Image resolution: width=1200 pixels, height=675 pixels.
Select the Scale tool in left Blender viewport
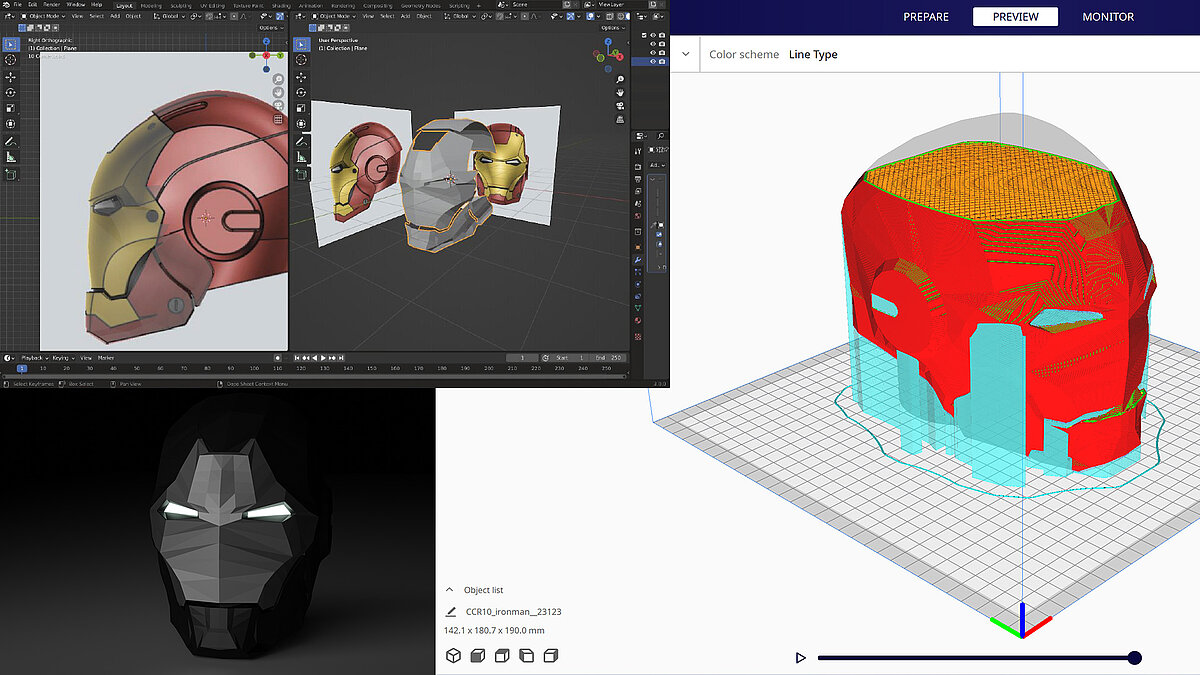tap(10, 109)
